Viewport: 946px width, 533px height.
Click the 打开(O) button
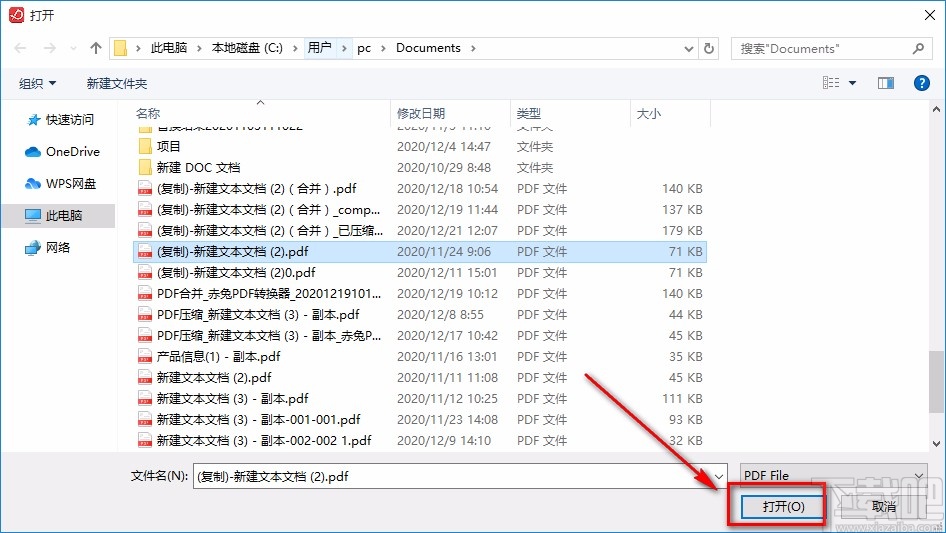click(x=783, y=506)
